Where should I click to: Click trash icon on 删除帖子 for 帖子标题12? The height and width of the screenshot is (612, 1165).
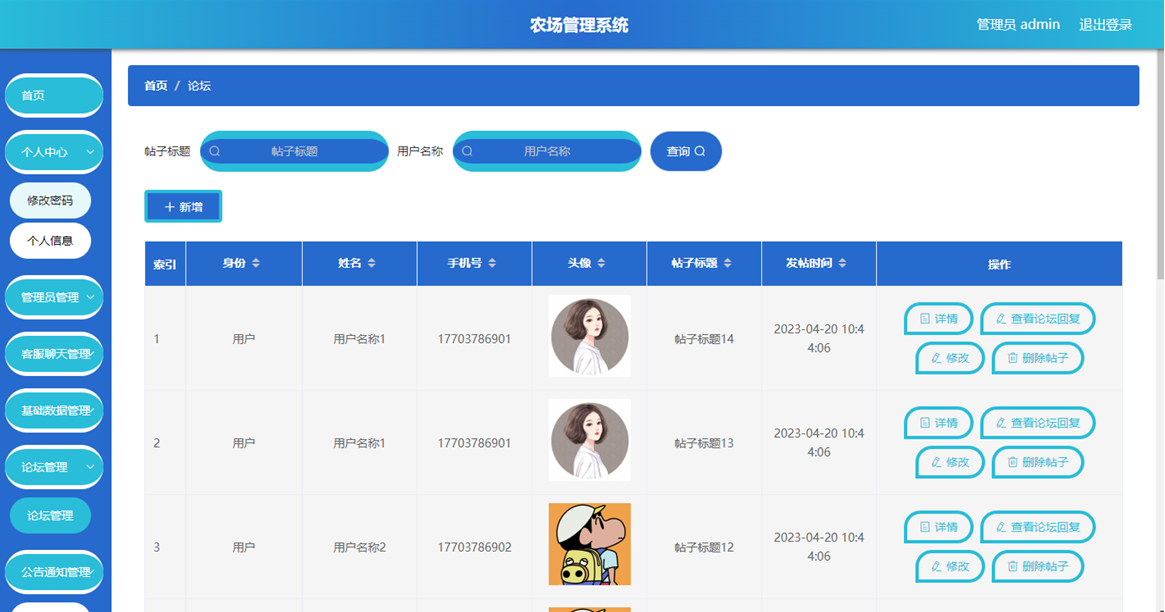coord(1012,566)
